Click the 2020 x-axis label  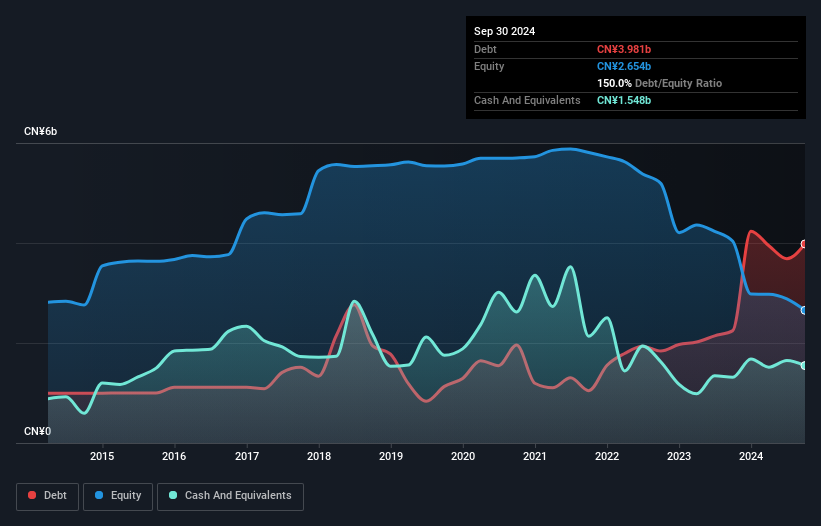tap(463, 456)
